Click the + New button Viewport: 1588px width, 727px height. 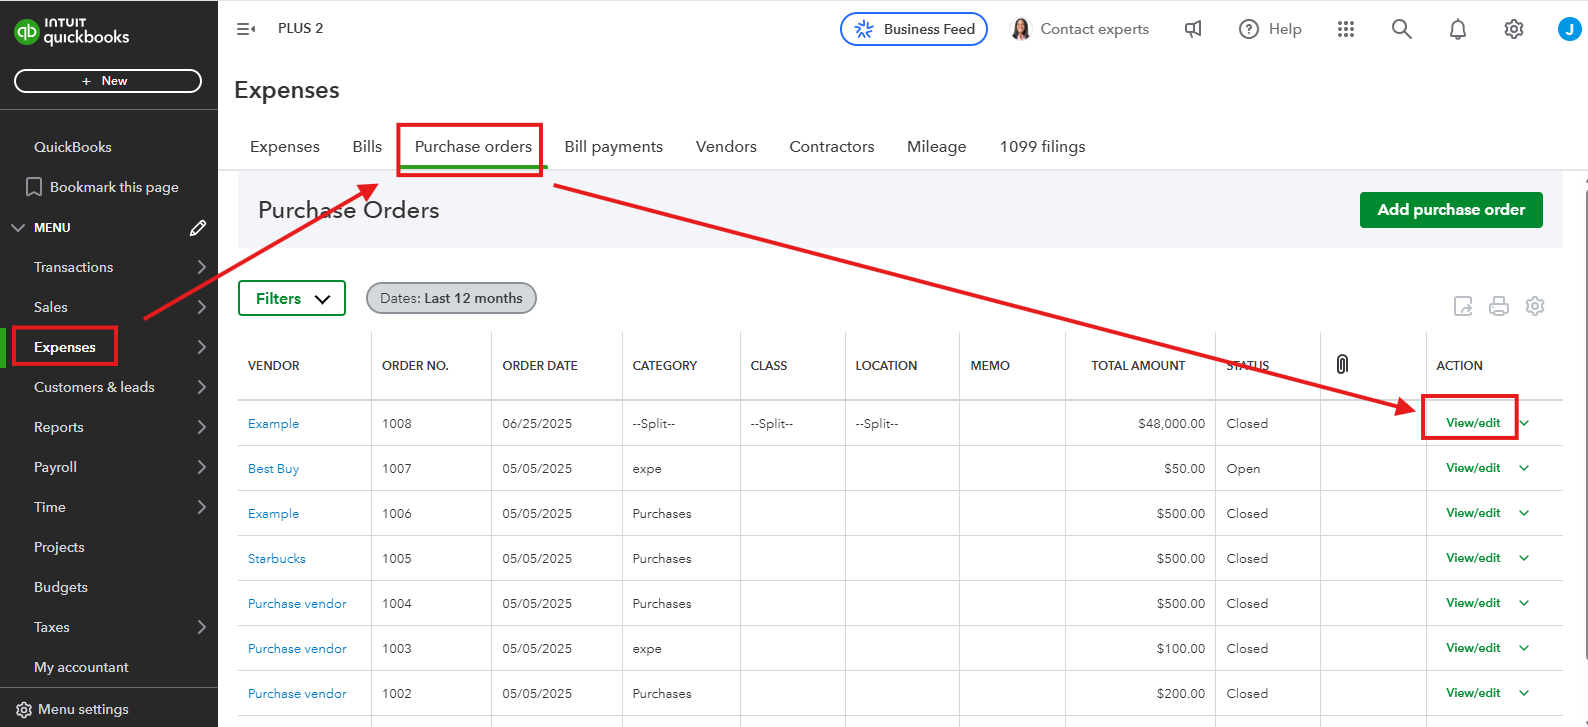click(108, 81)
